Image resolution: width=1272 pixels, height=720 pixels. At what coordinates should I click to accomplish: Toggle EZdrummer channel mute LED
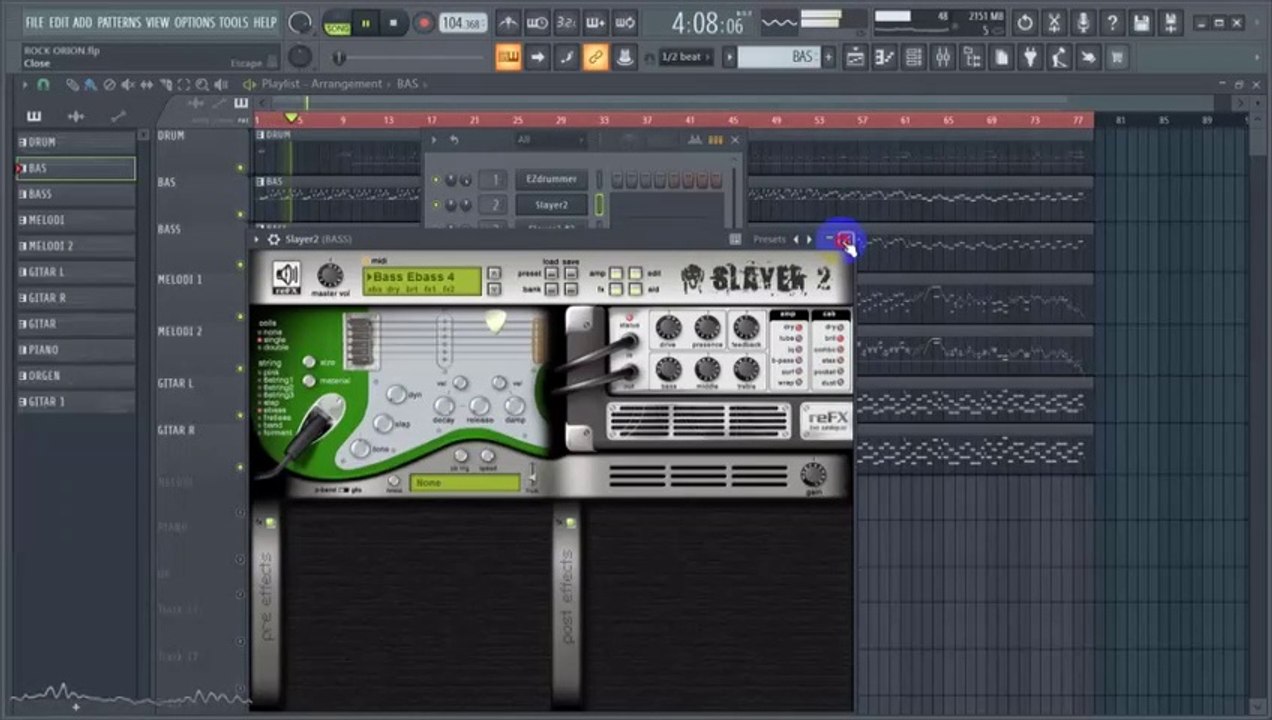436,180
